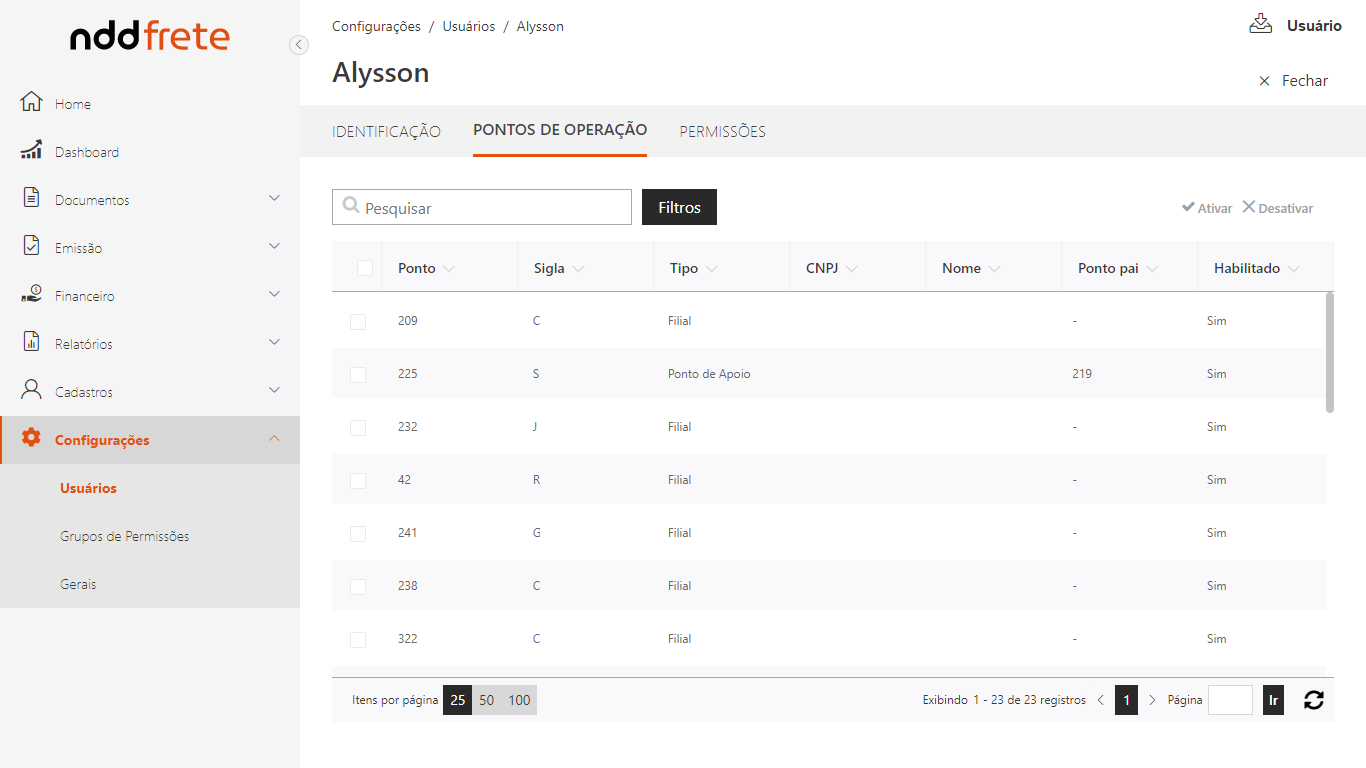
Task: Click the refresh icon in table footer
Action: [x=1313, y=700]
